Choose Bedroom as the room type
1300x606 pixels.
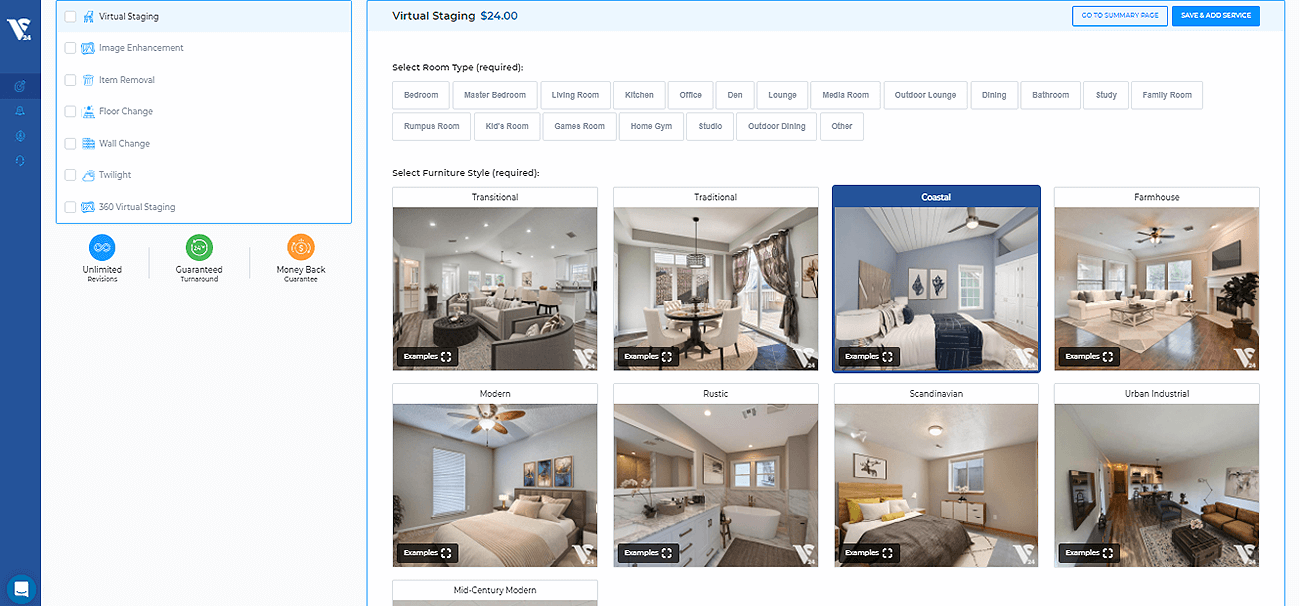click(421, 95)
